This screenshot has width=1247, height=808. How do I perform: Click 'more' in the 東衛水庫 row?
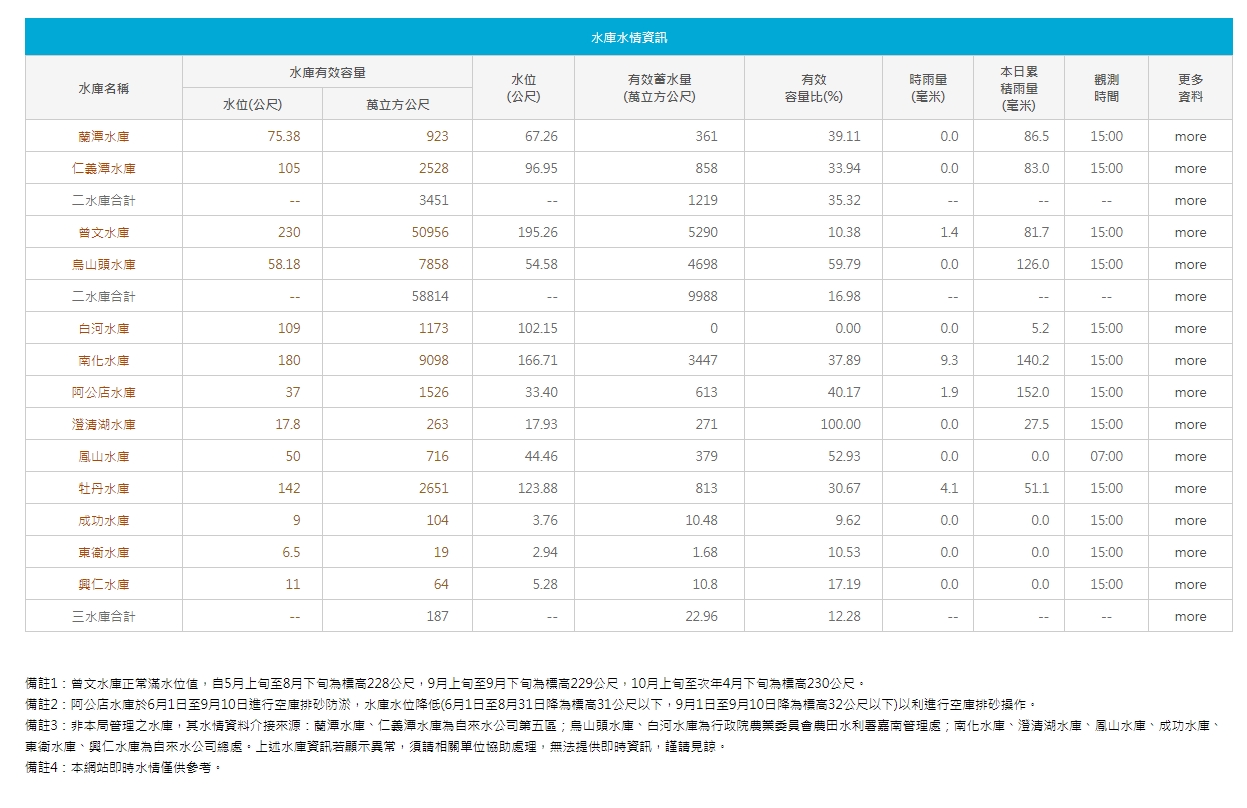[x=1190, y=553]
